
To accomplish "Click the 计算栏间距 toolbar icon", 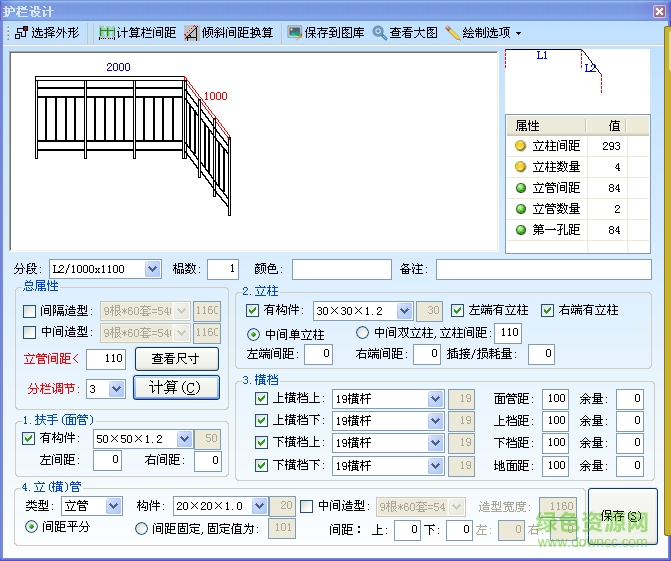I will [106, 33].
